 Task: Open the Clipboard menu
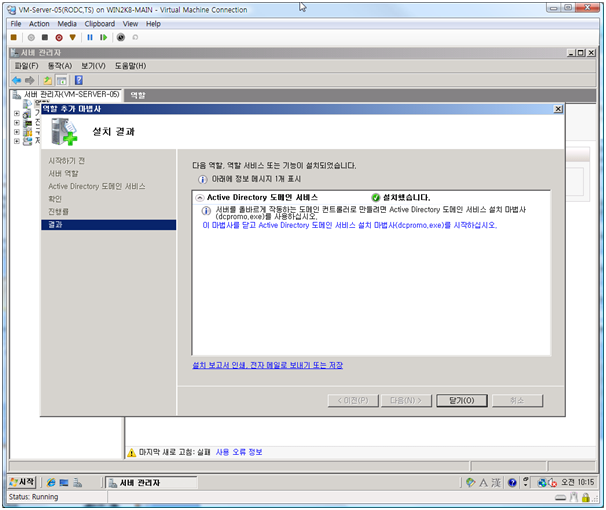coord(100,24)
